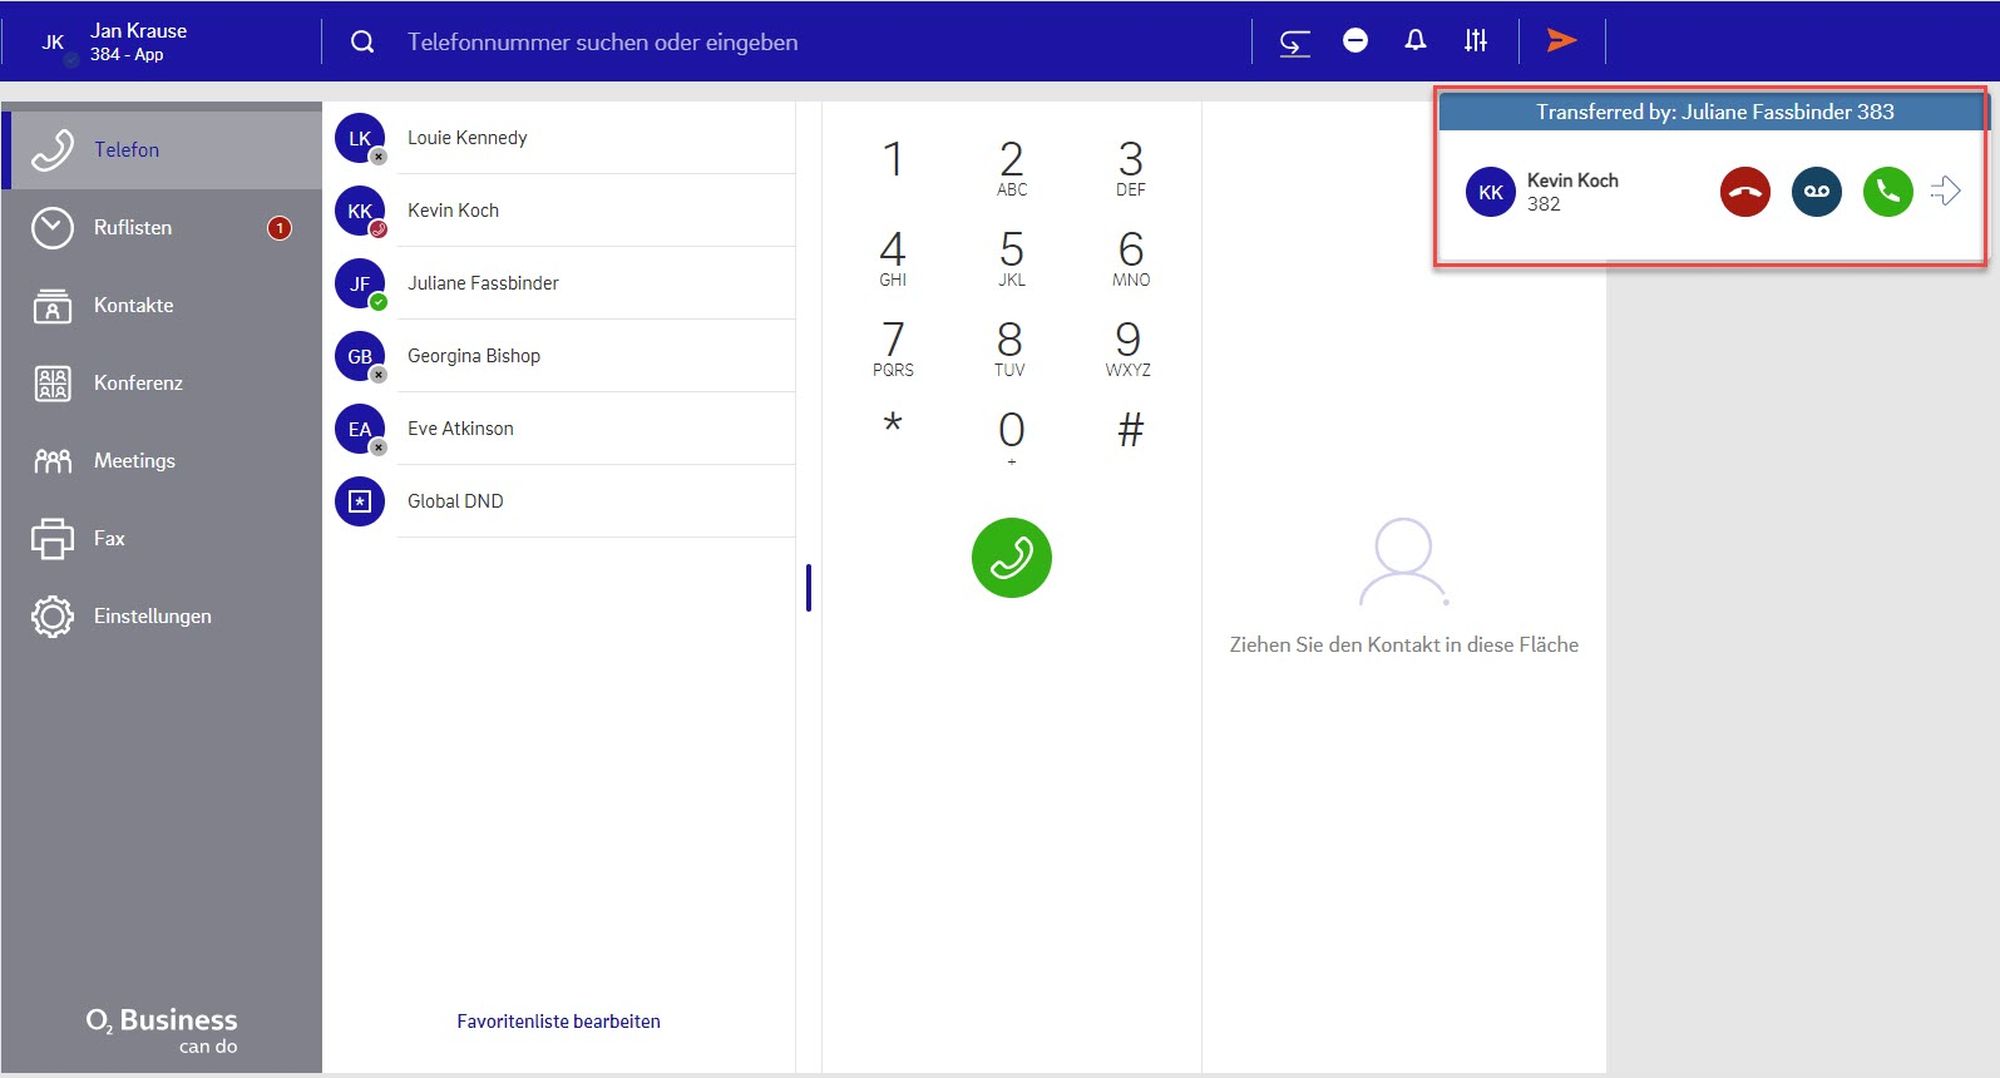
Task: Open audio settings sliders icon
Action: tap(1475, 41)
